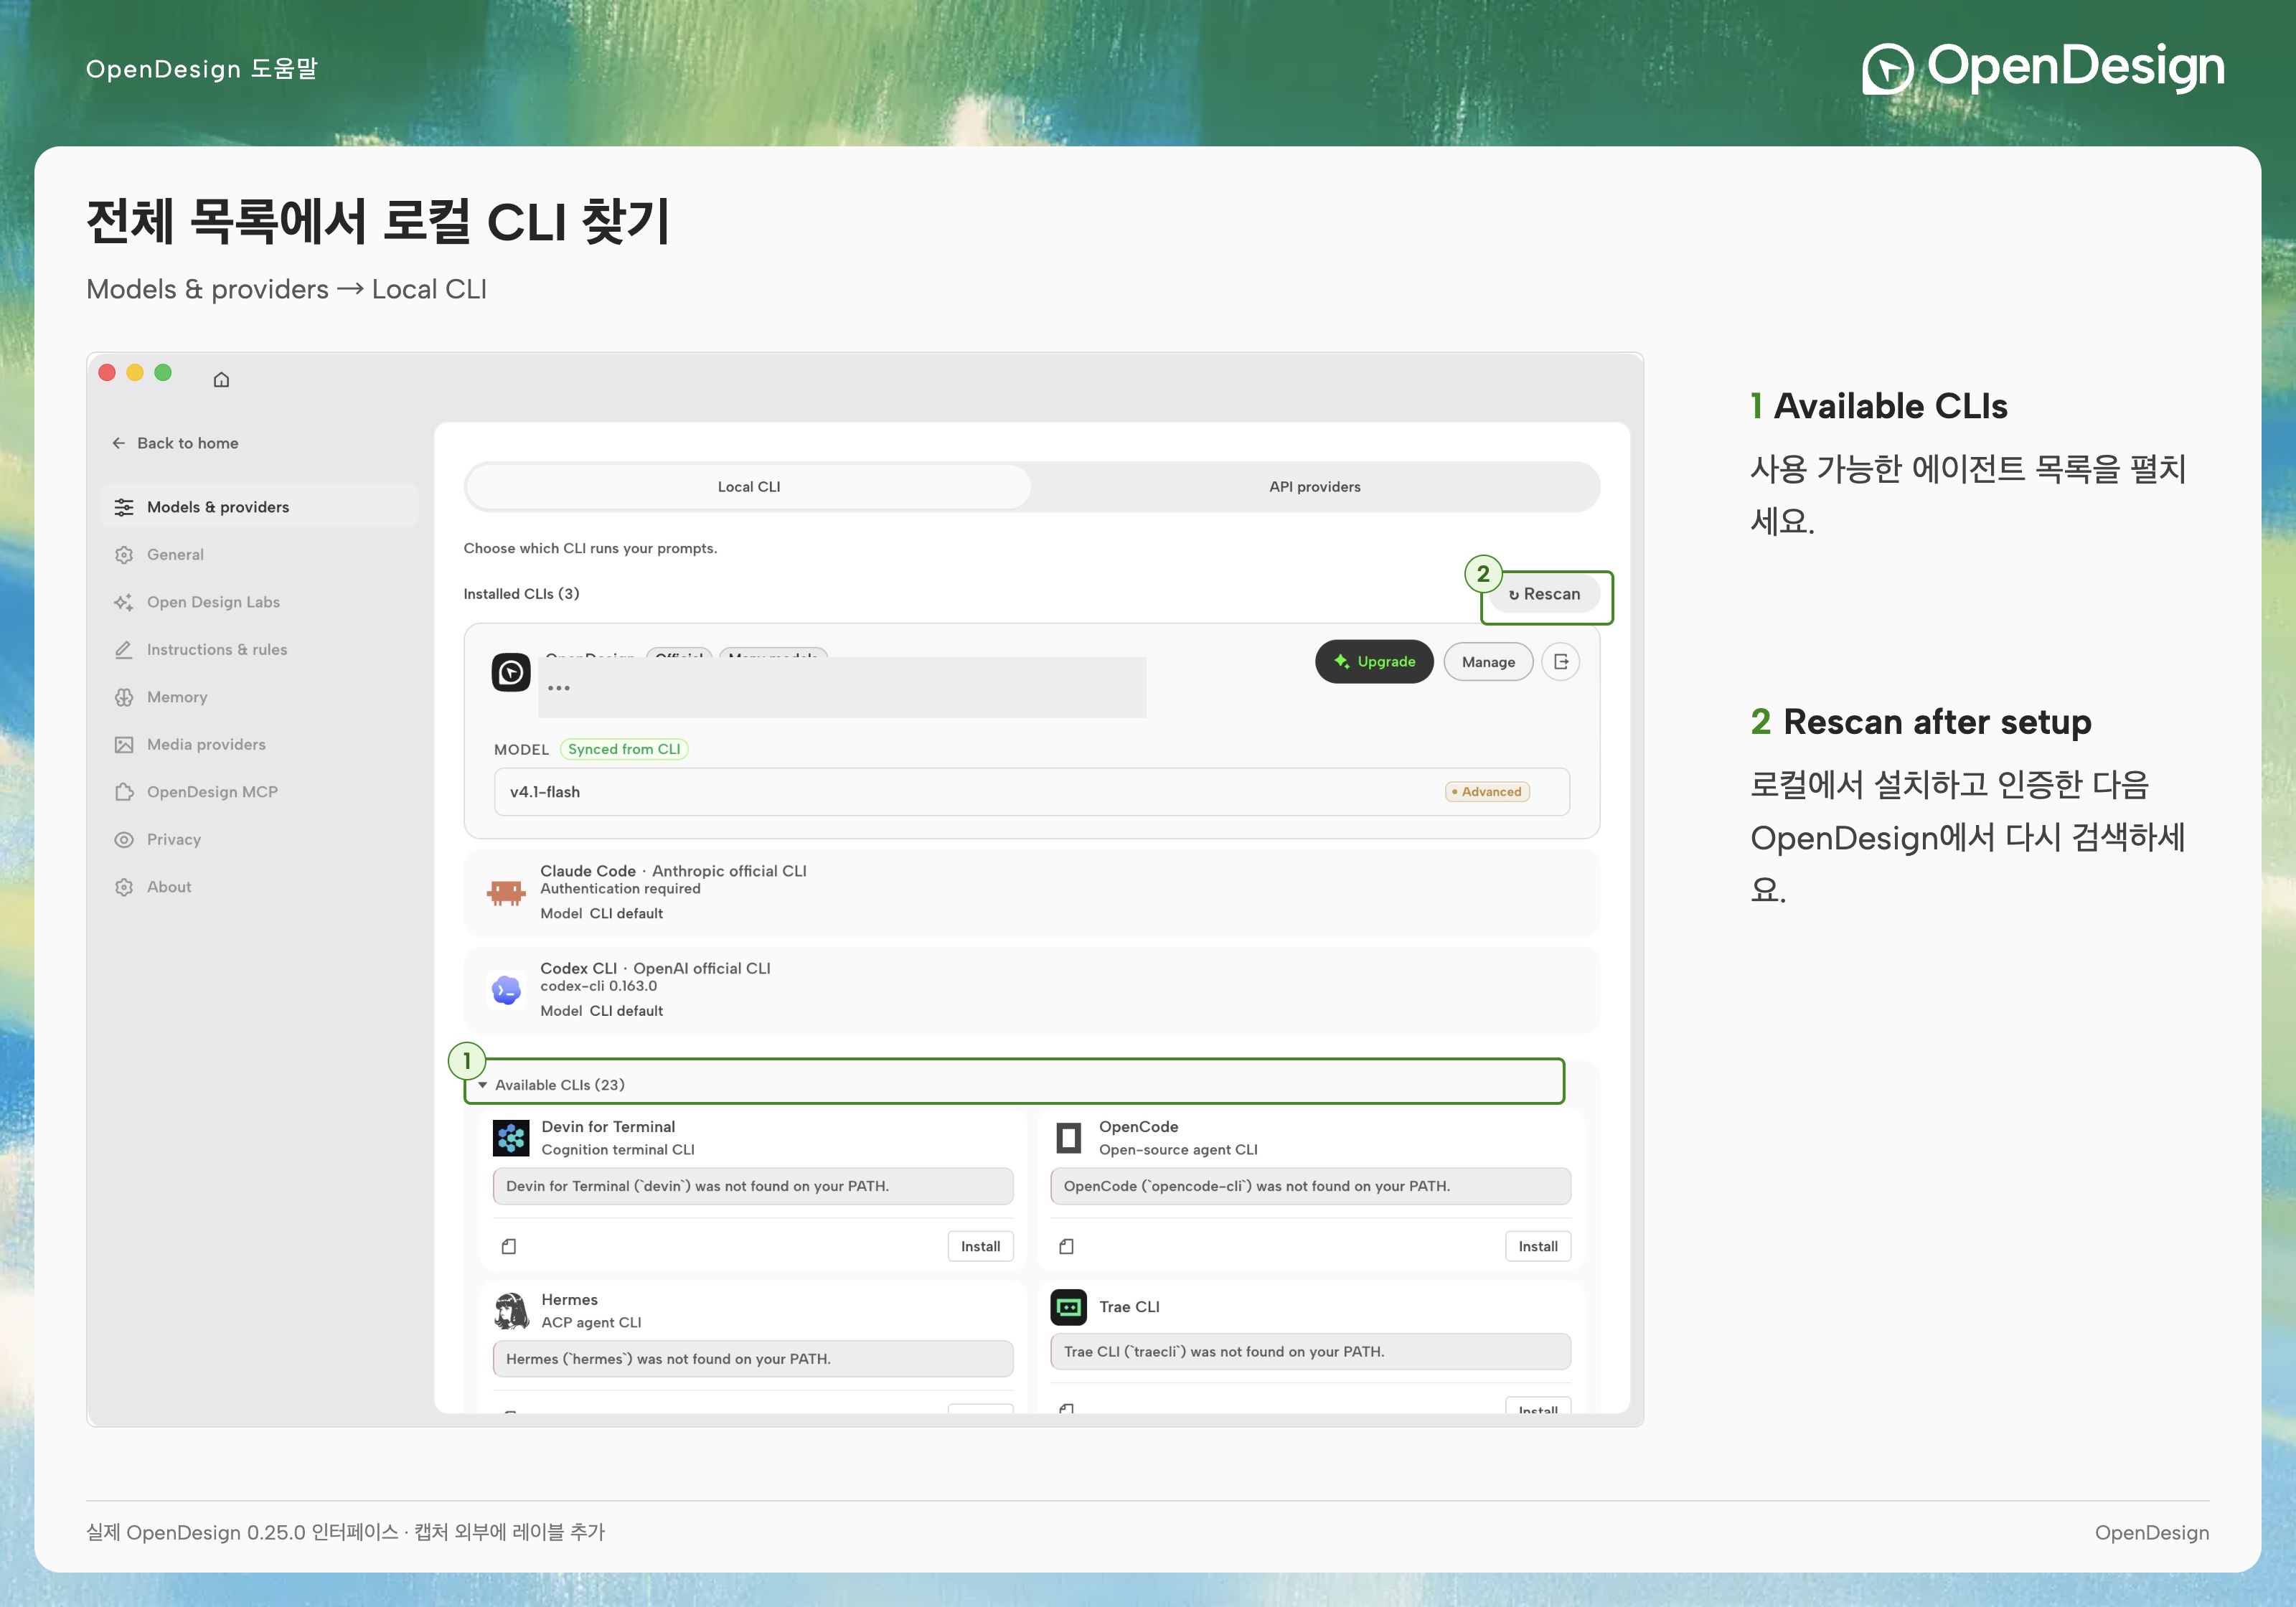
Task: Select the Codex CLI row
Action: (1032, 989)
